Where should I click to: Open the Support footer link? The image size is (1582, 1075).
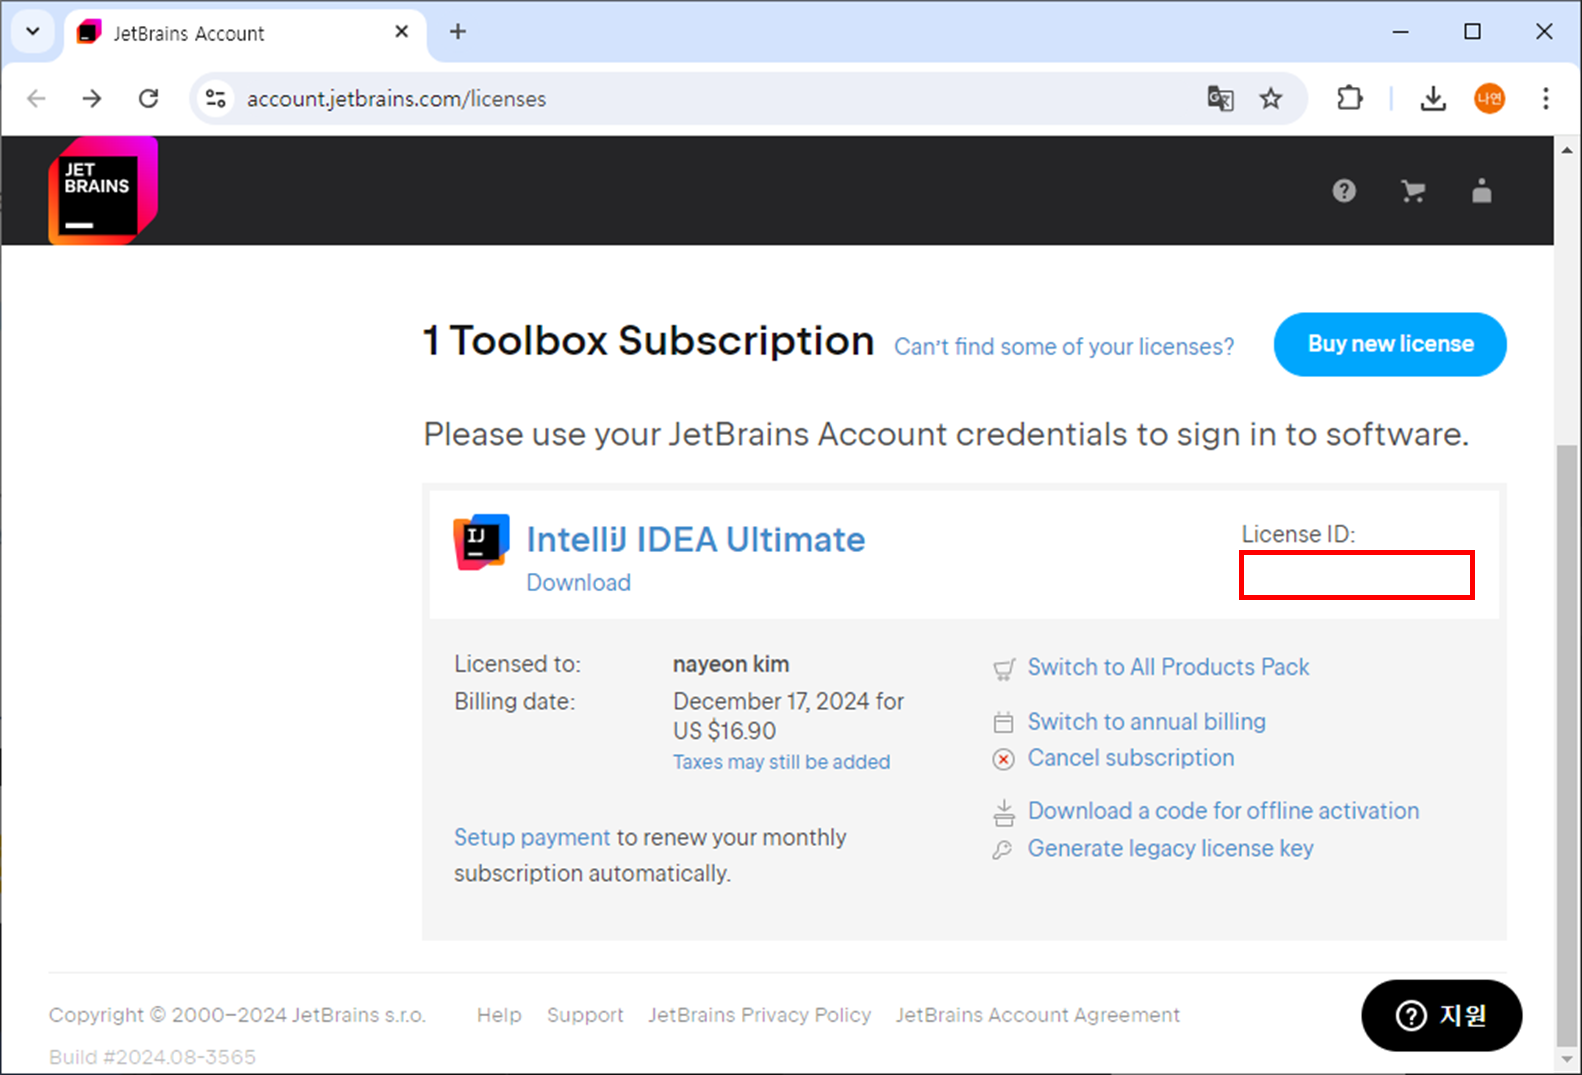pyautogui.click(x=585, y=1015)
